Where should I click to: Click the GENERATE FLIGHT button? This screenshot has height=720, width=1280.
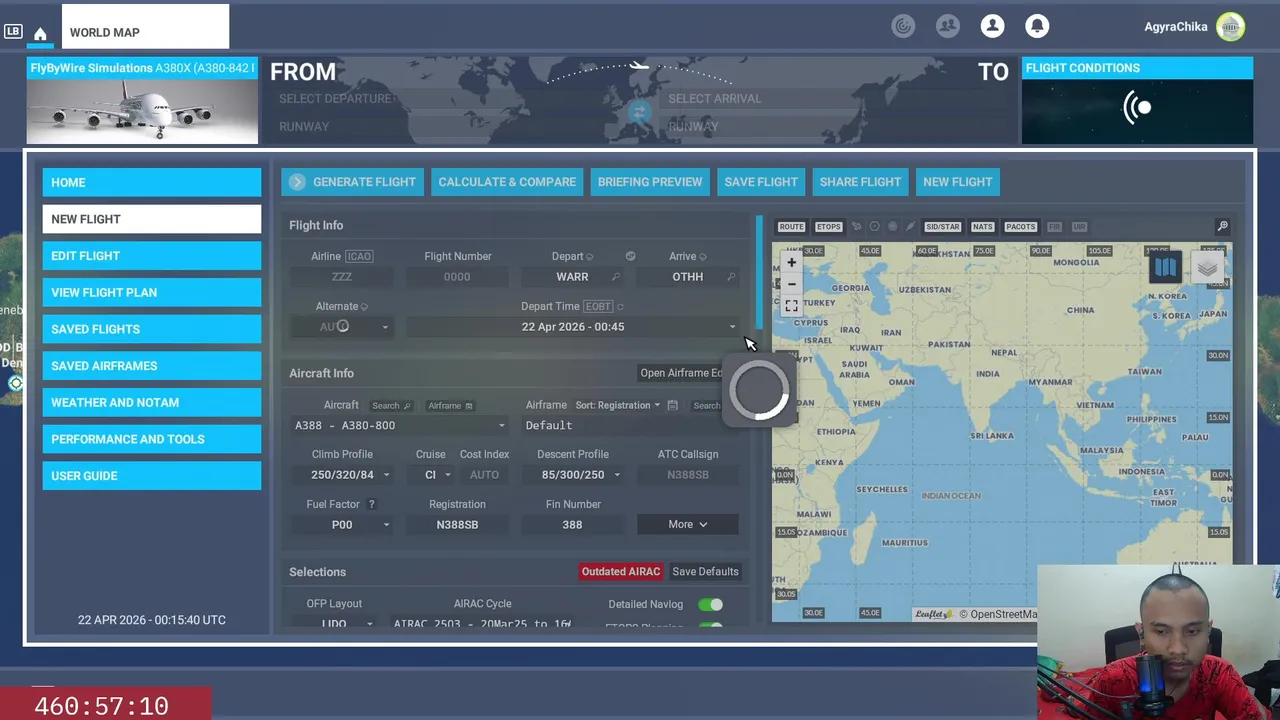point(352,182)
